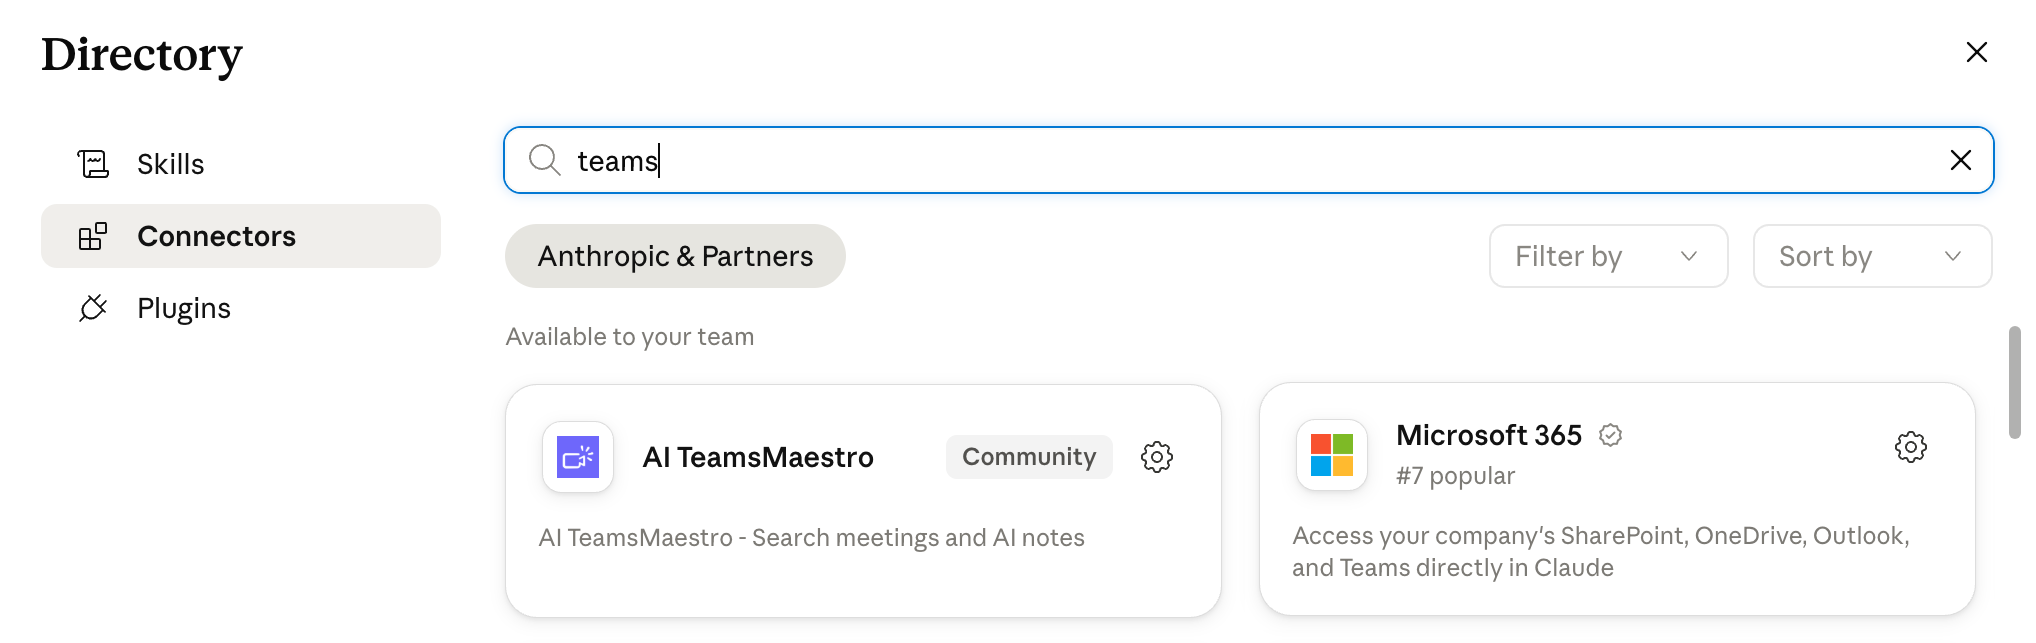Screen dimensions: 2036x643
Task: Open the Sort by dropdown
Action: 1872,256
